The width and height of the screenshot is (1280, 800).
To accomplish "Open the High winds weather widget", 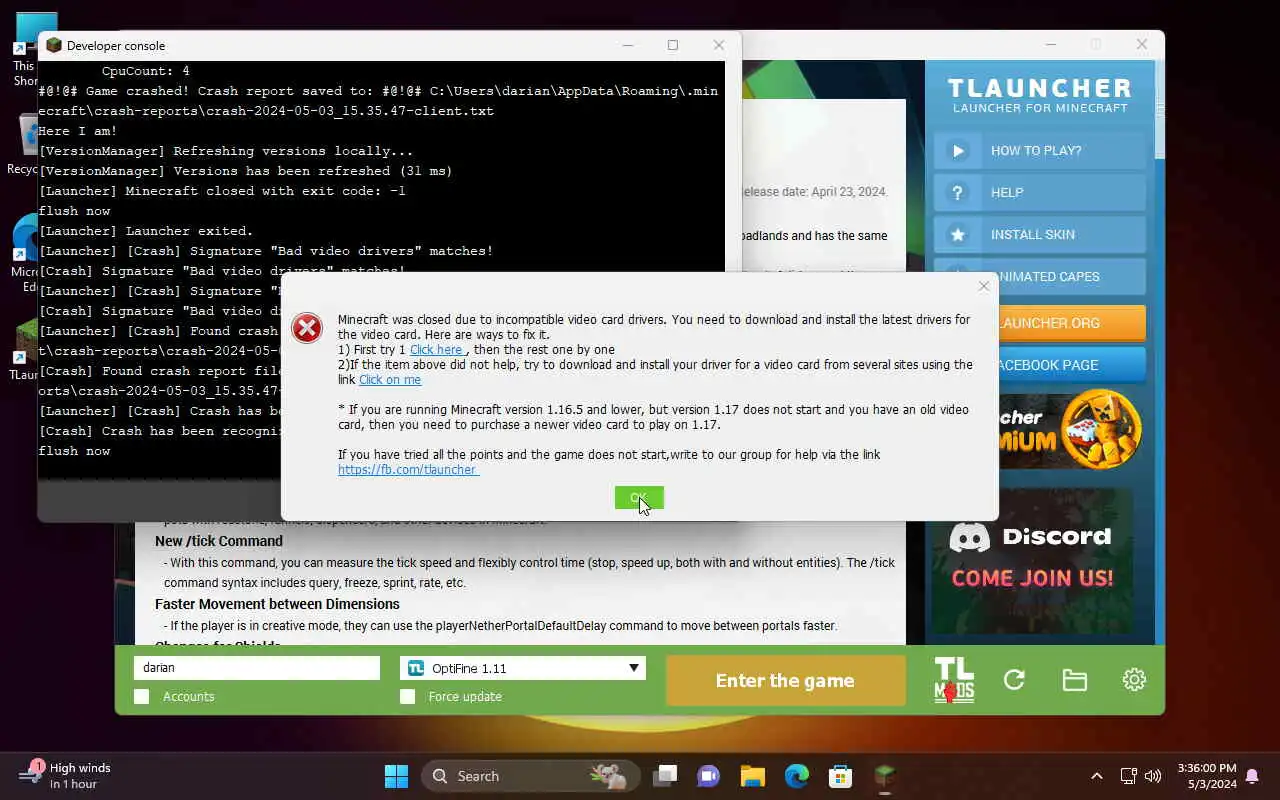I will tap(66, 776).
